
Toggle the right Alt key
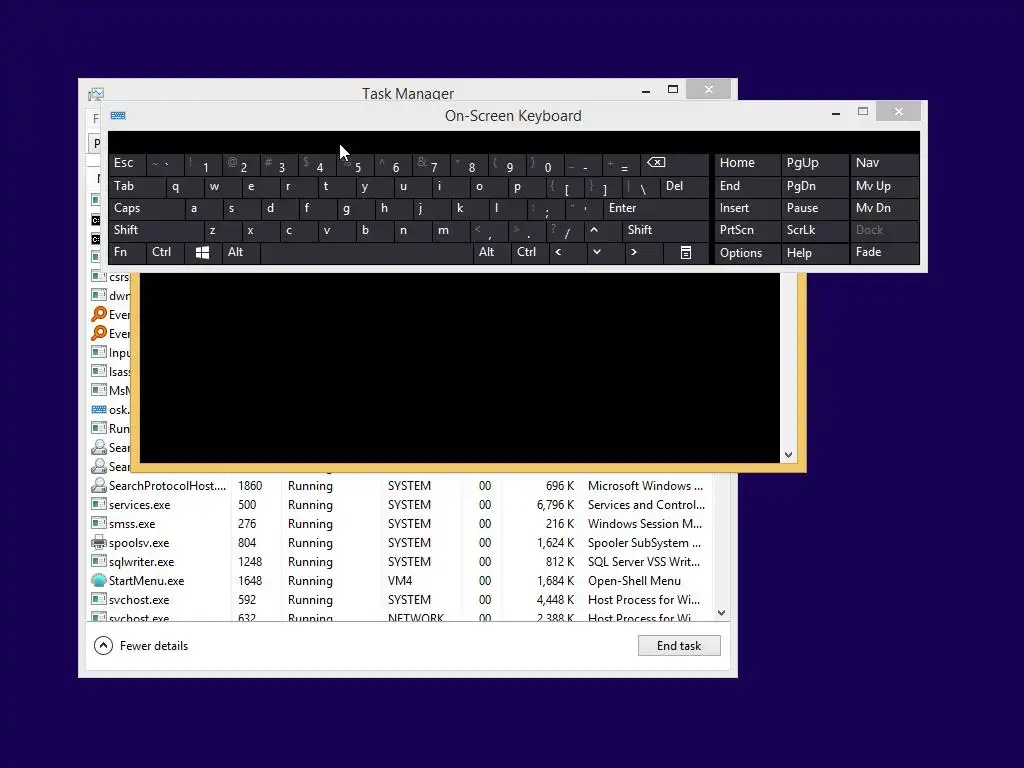coord(492,252)
